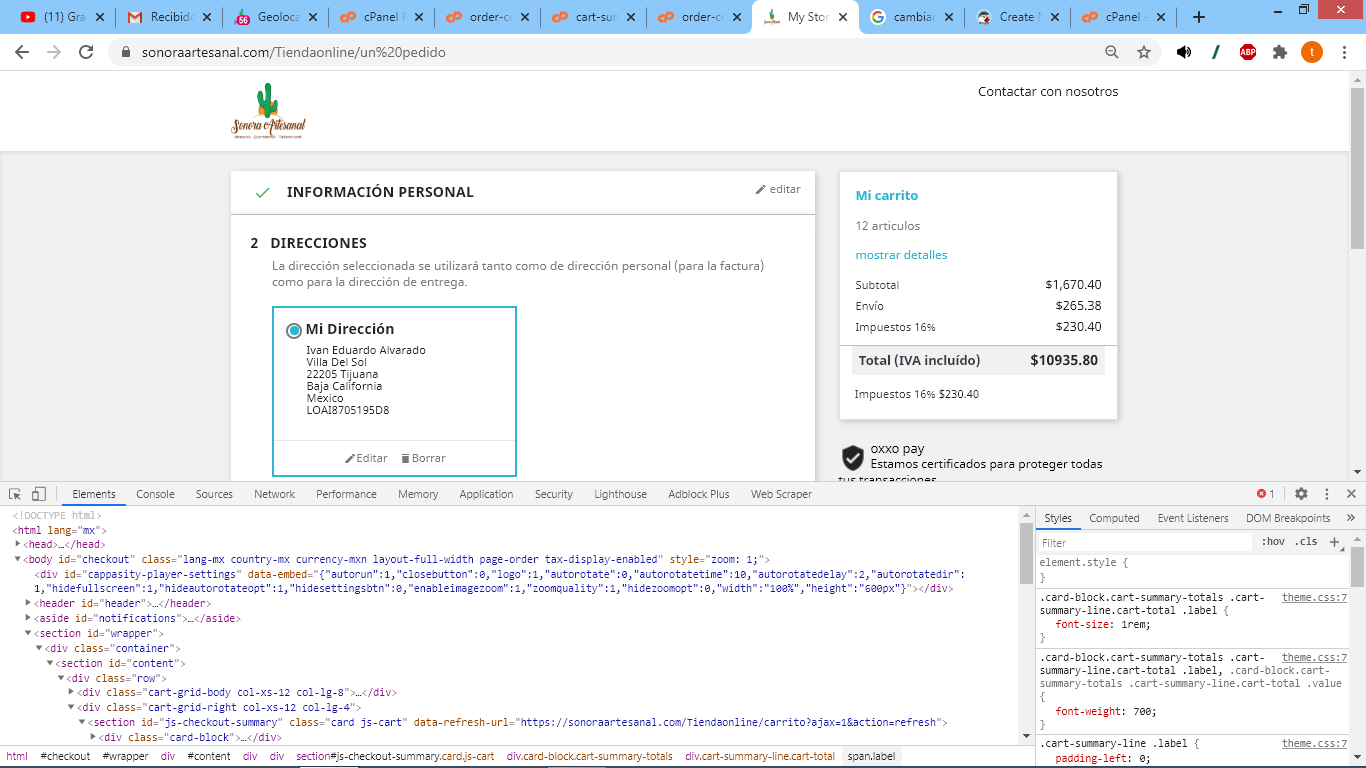1366x768 pixels.
Task: Close the DevTools panel
Action: pyautogui.click(x=1352, y=494)
